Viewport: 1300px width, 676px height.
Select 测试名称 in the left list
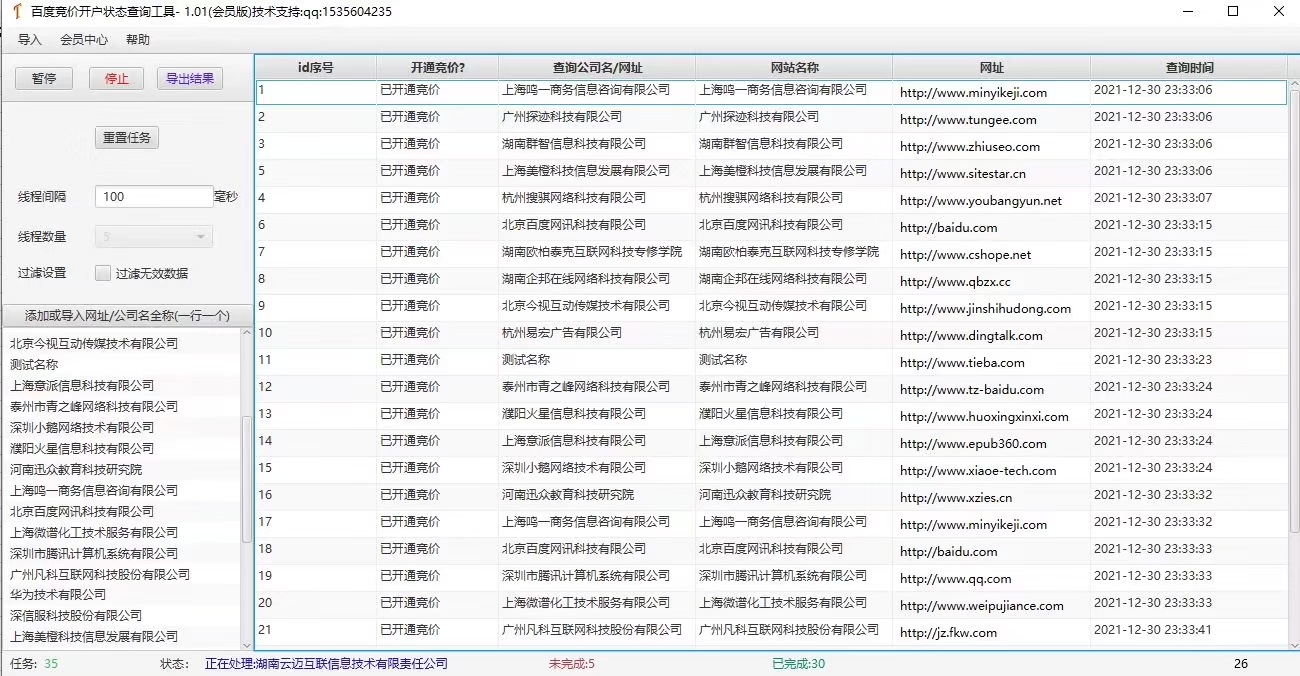[34, 365]
